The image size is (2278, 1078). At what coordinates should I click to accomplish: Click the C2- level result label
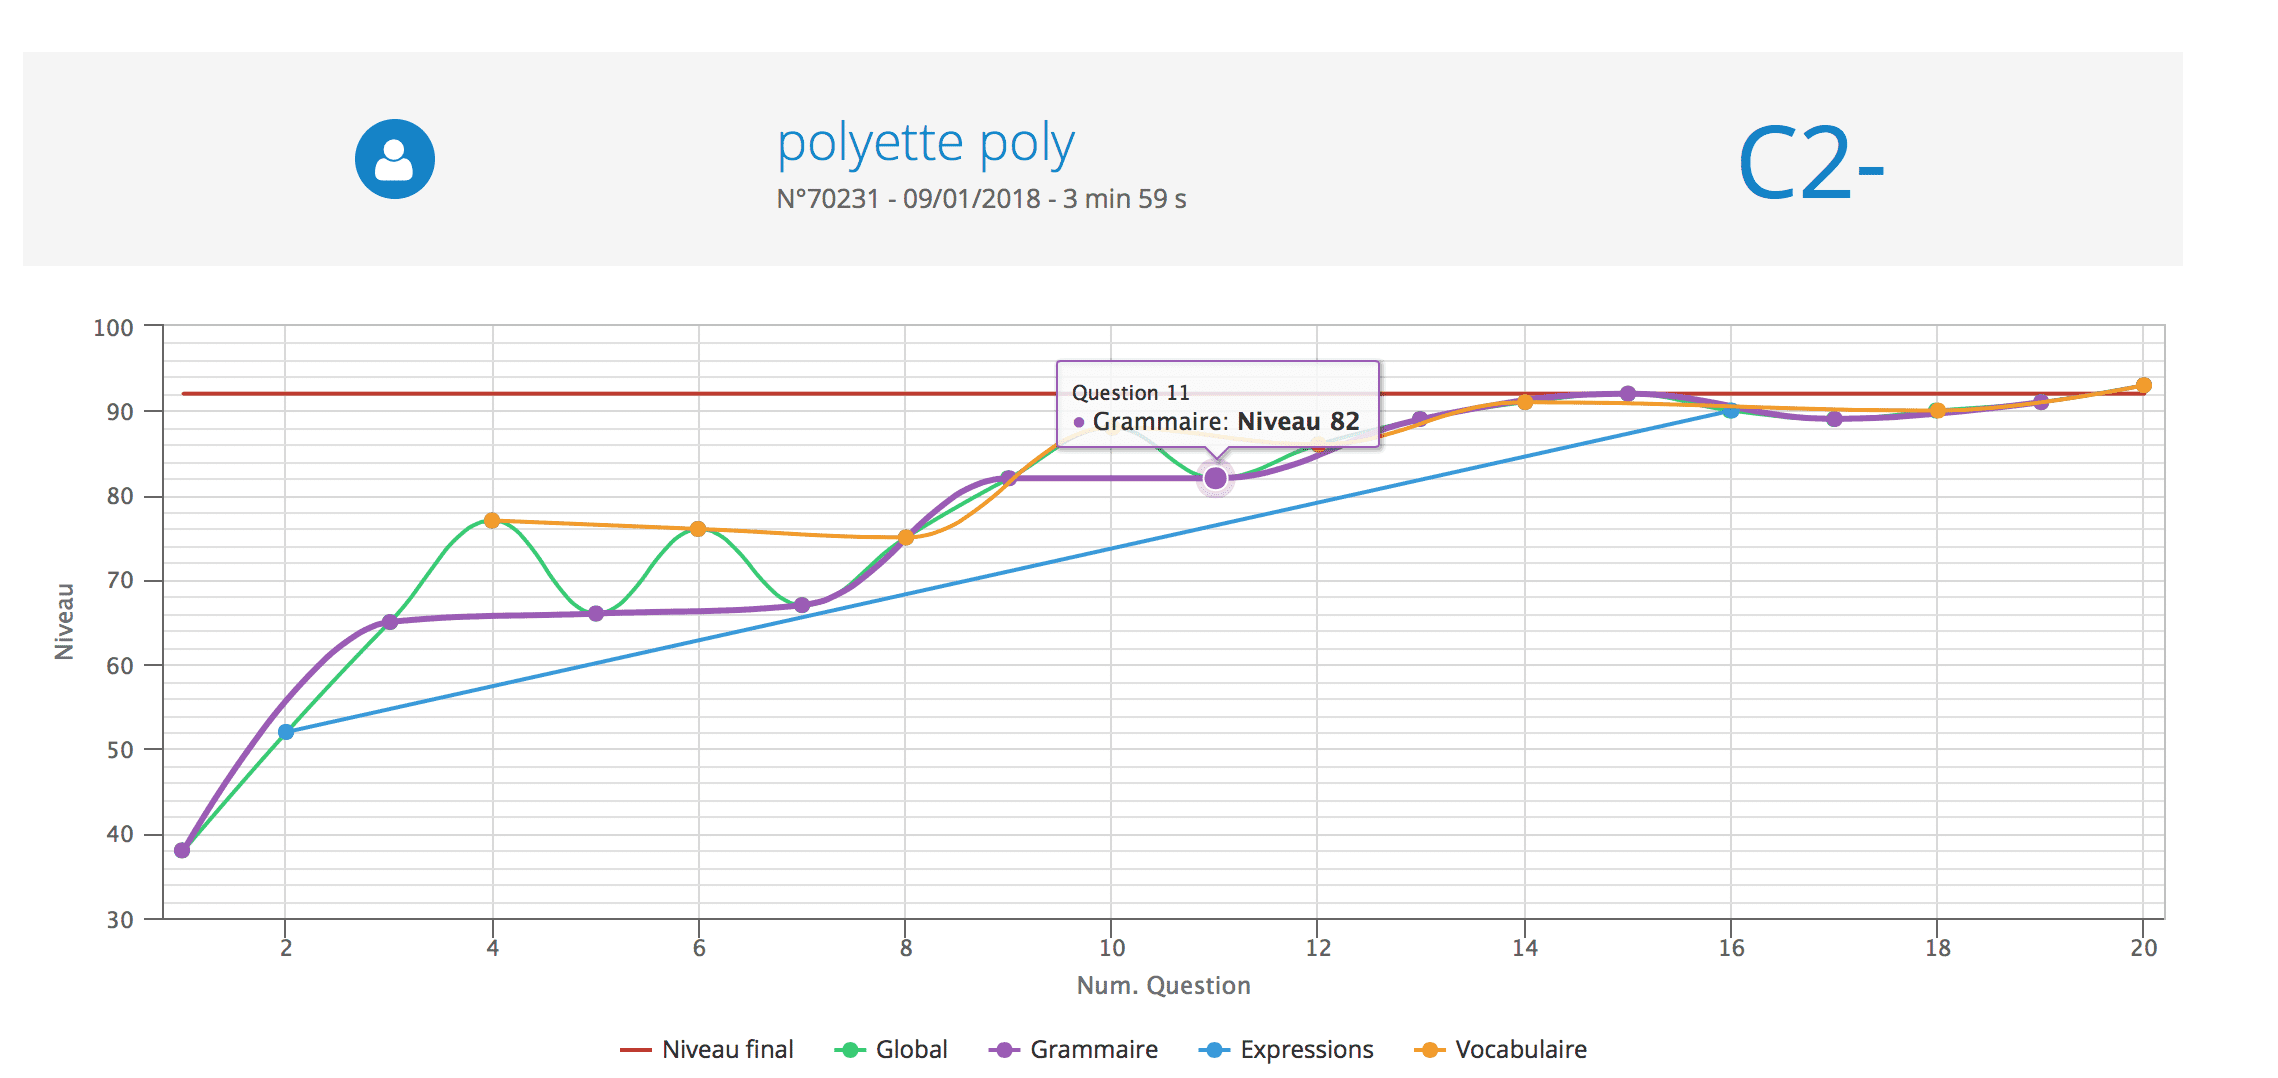point(1811,163)
